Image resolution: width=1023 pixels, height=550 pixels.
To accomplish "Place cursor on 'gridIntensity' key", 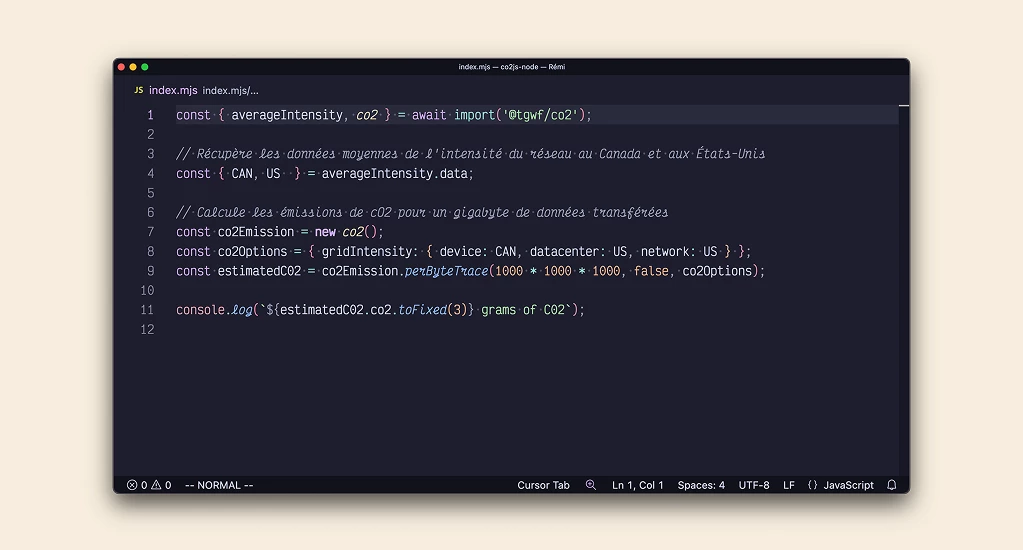I will 366,252.
